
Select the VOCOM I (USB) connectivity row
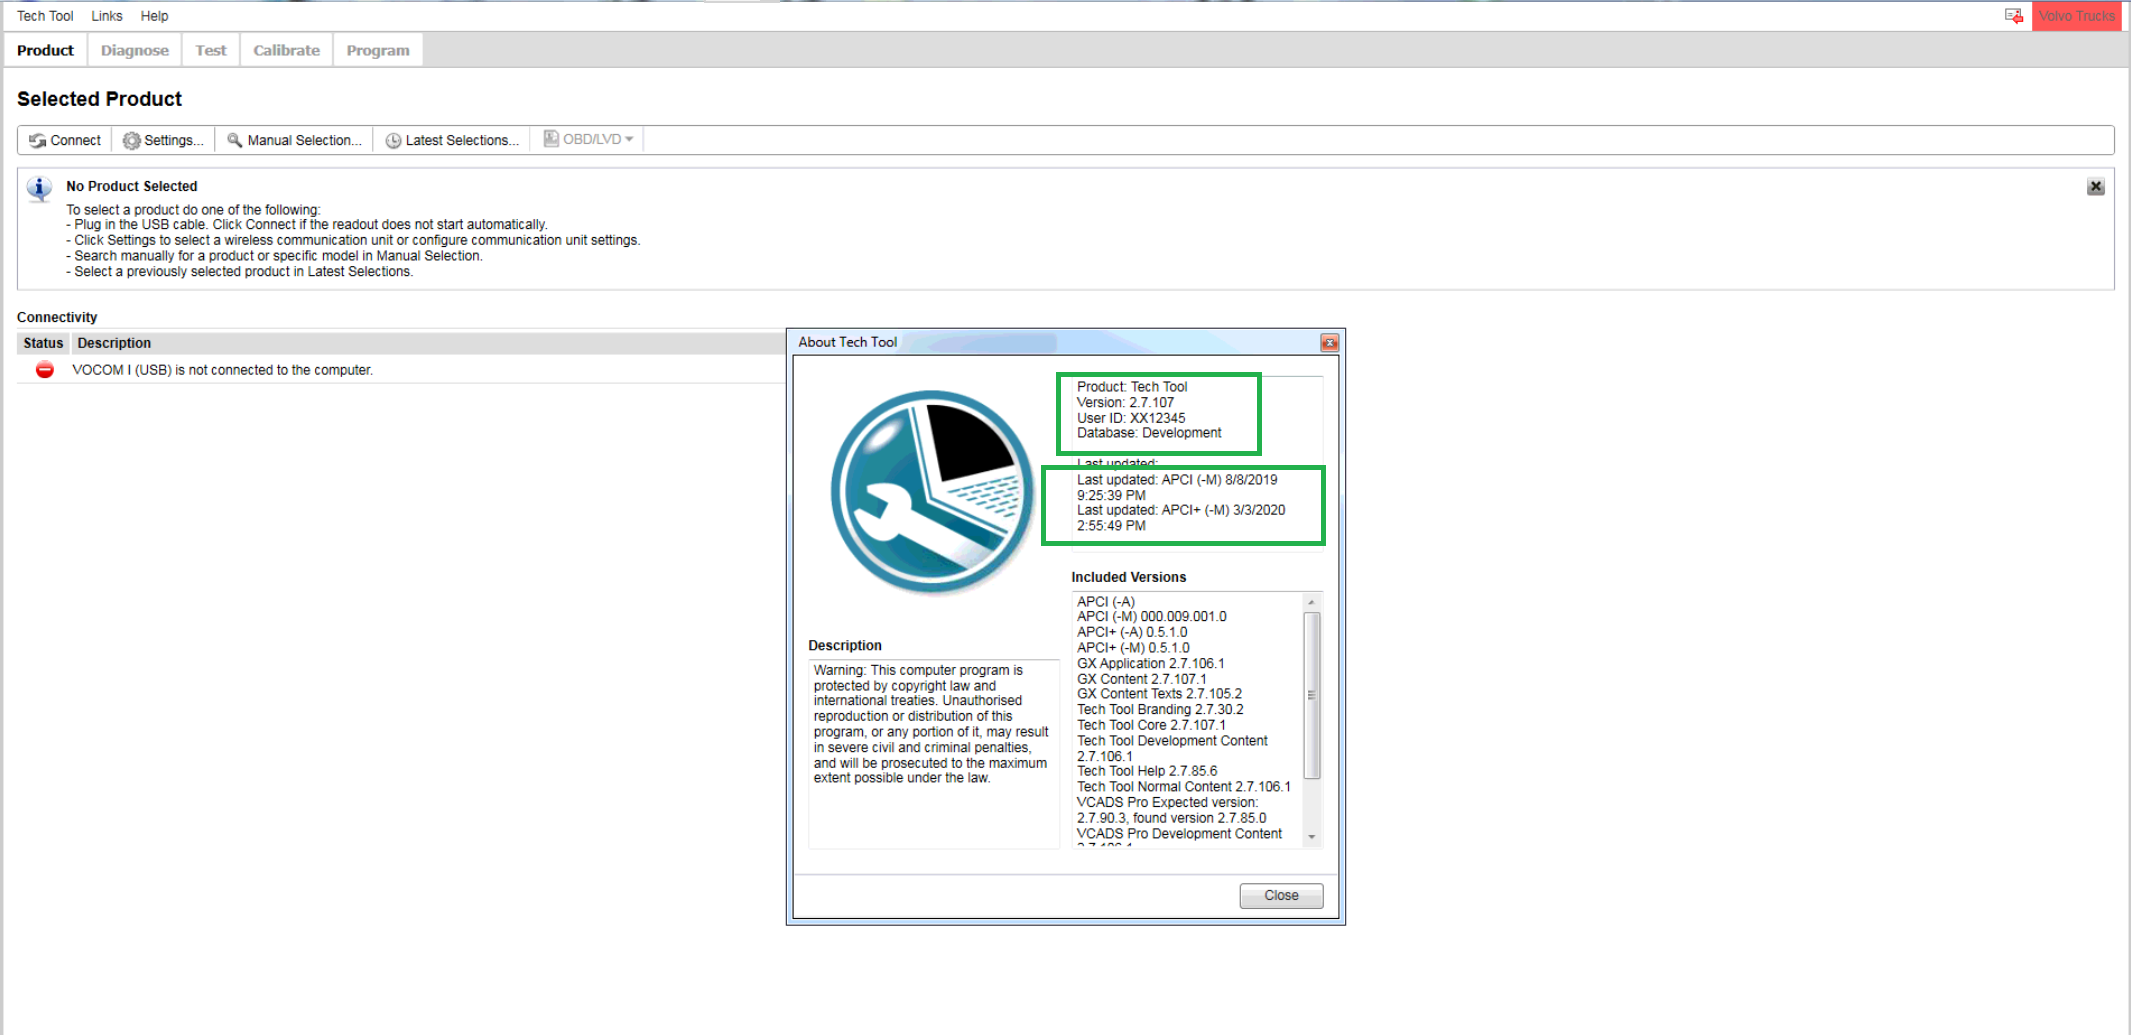pos(401,370)
